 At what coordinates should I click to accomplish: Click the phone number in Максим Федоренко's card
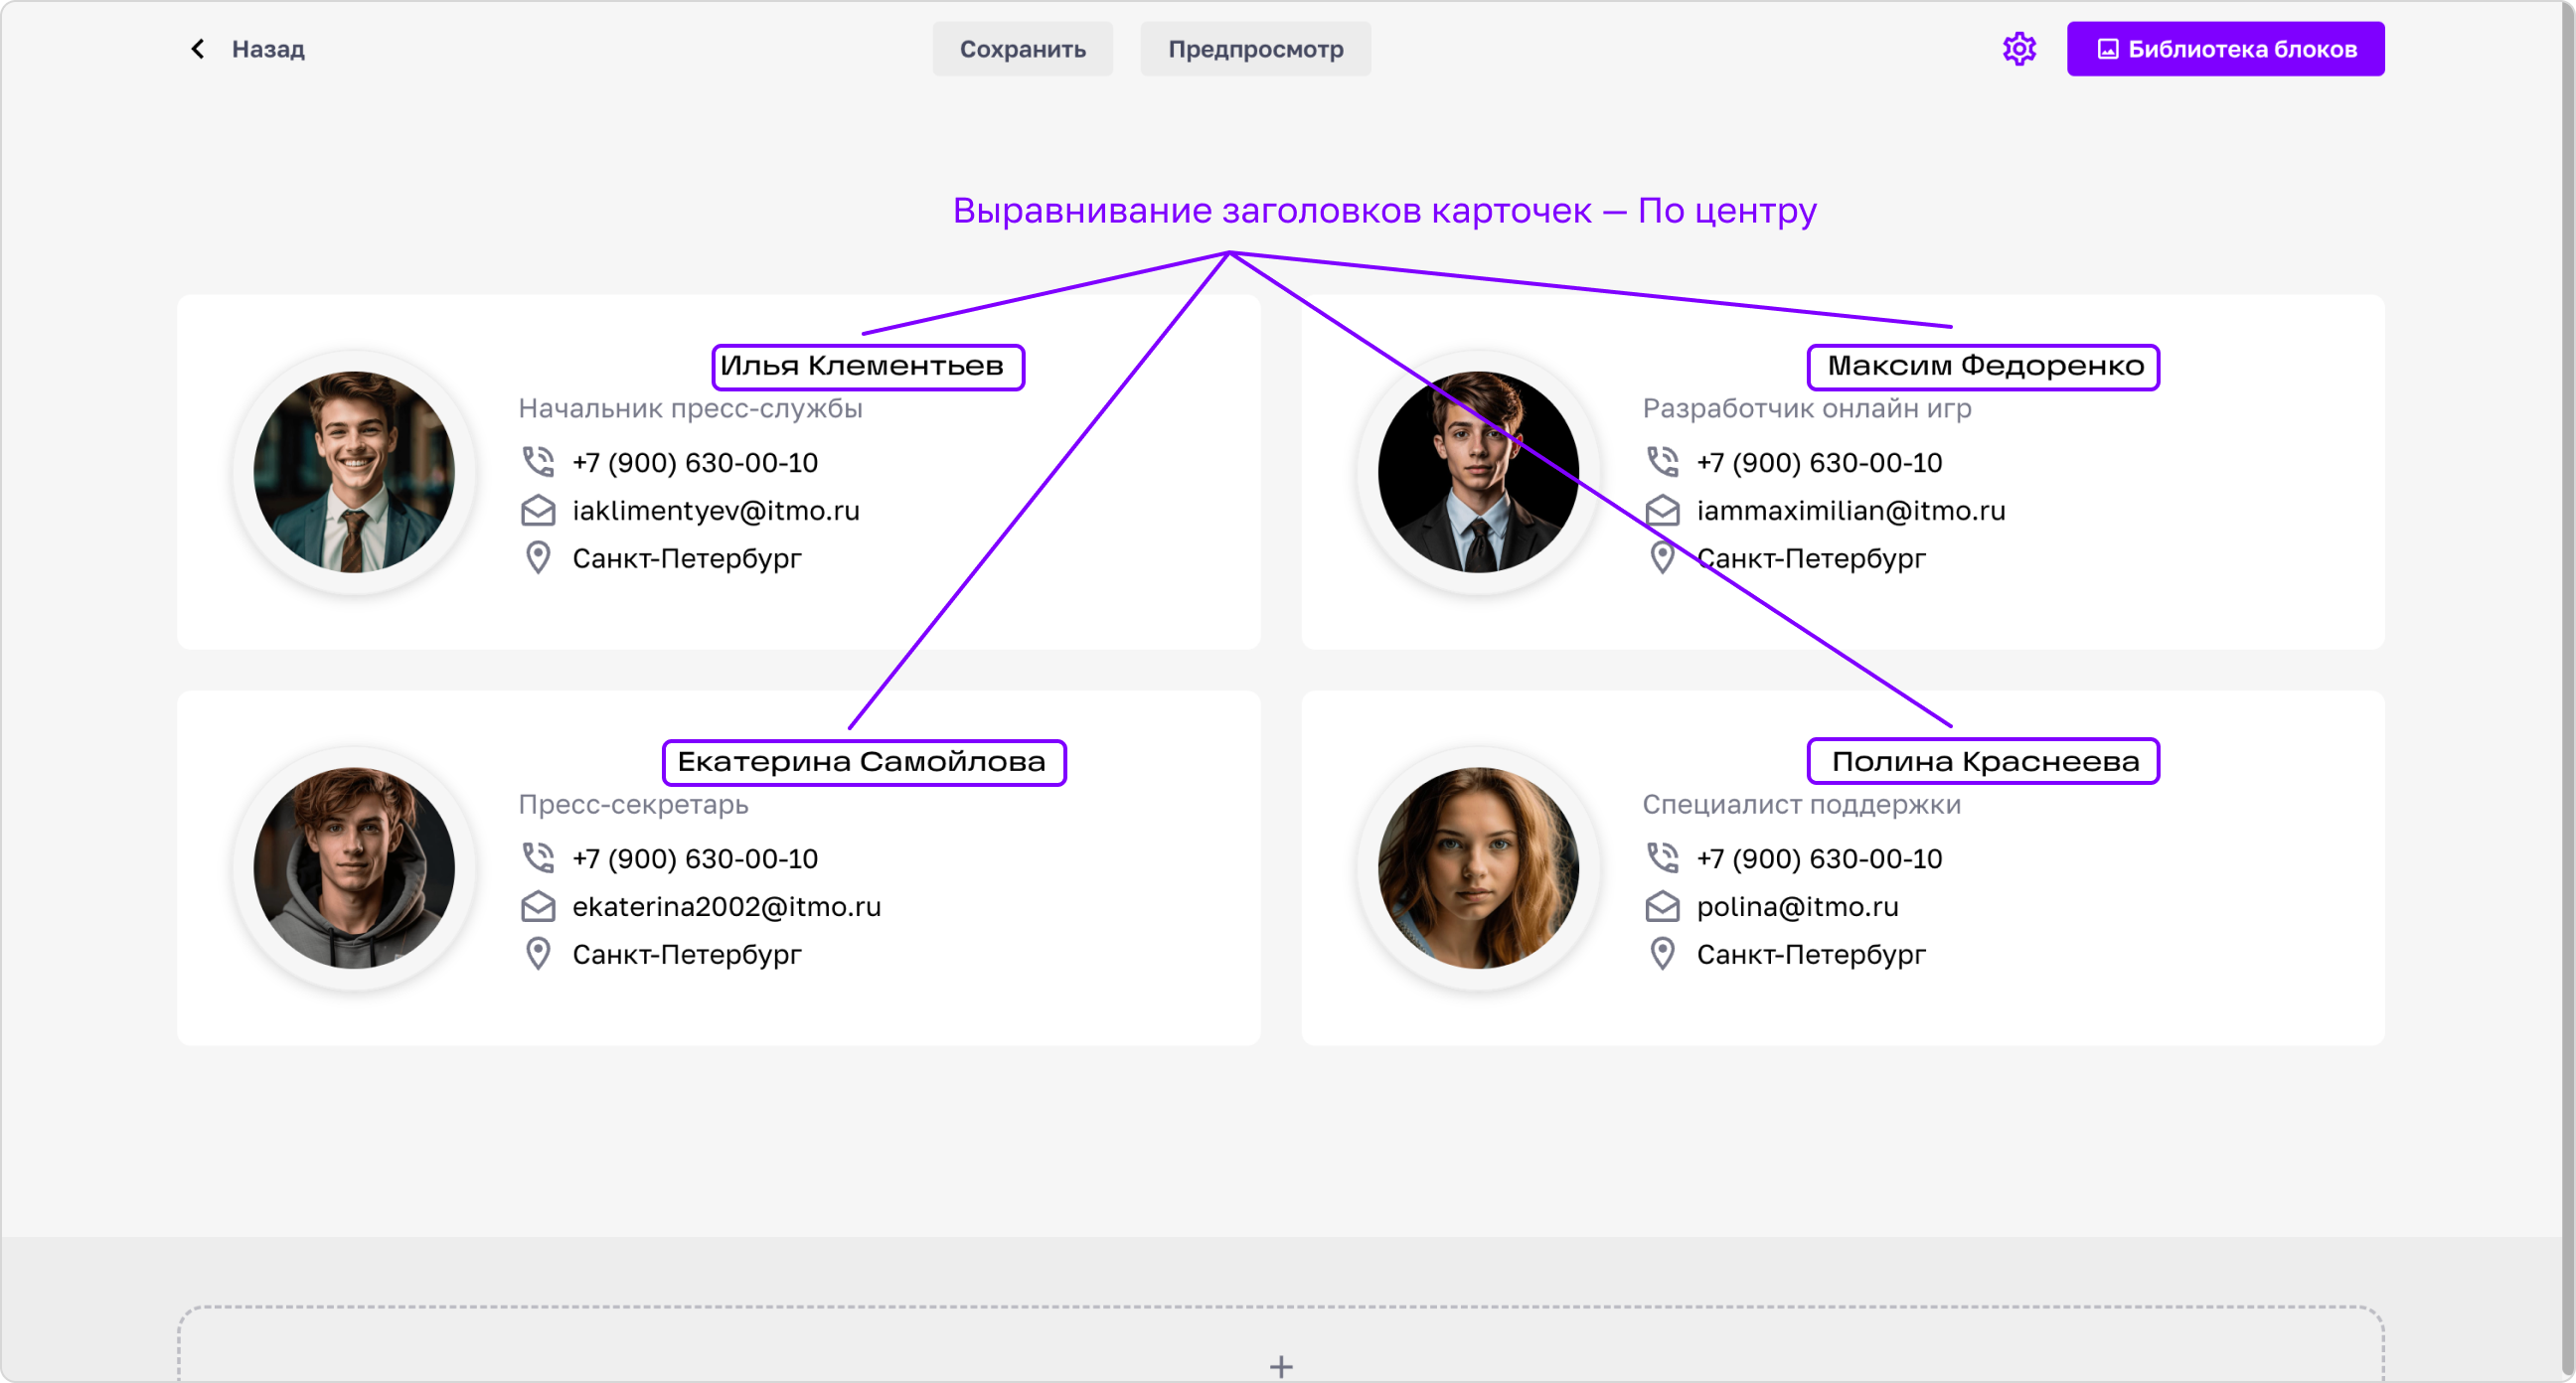click(1819, 462)
